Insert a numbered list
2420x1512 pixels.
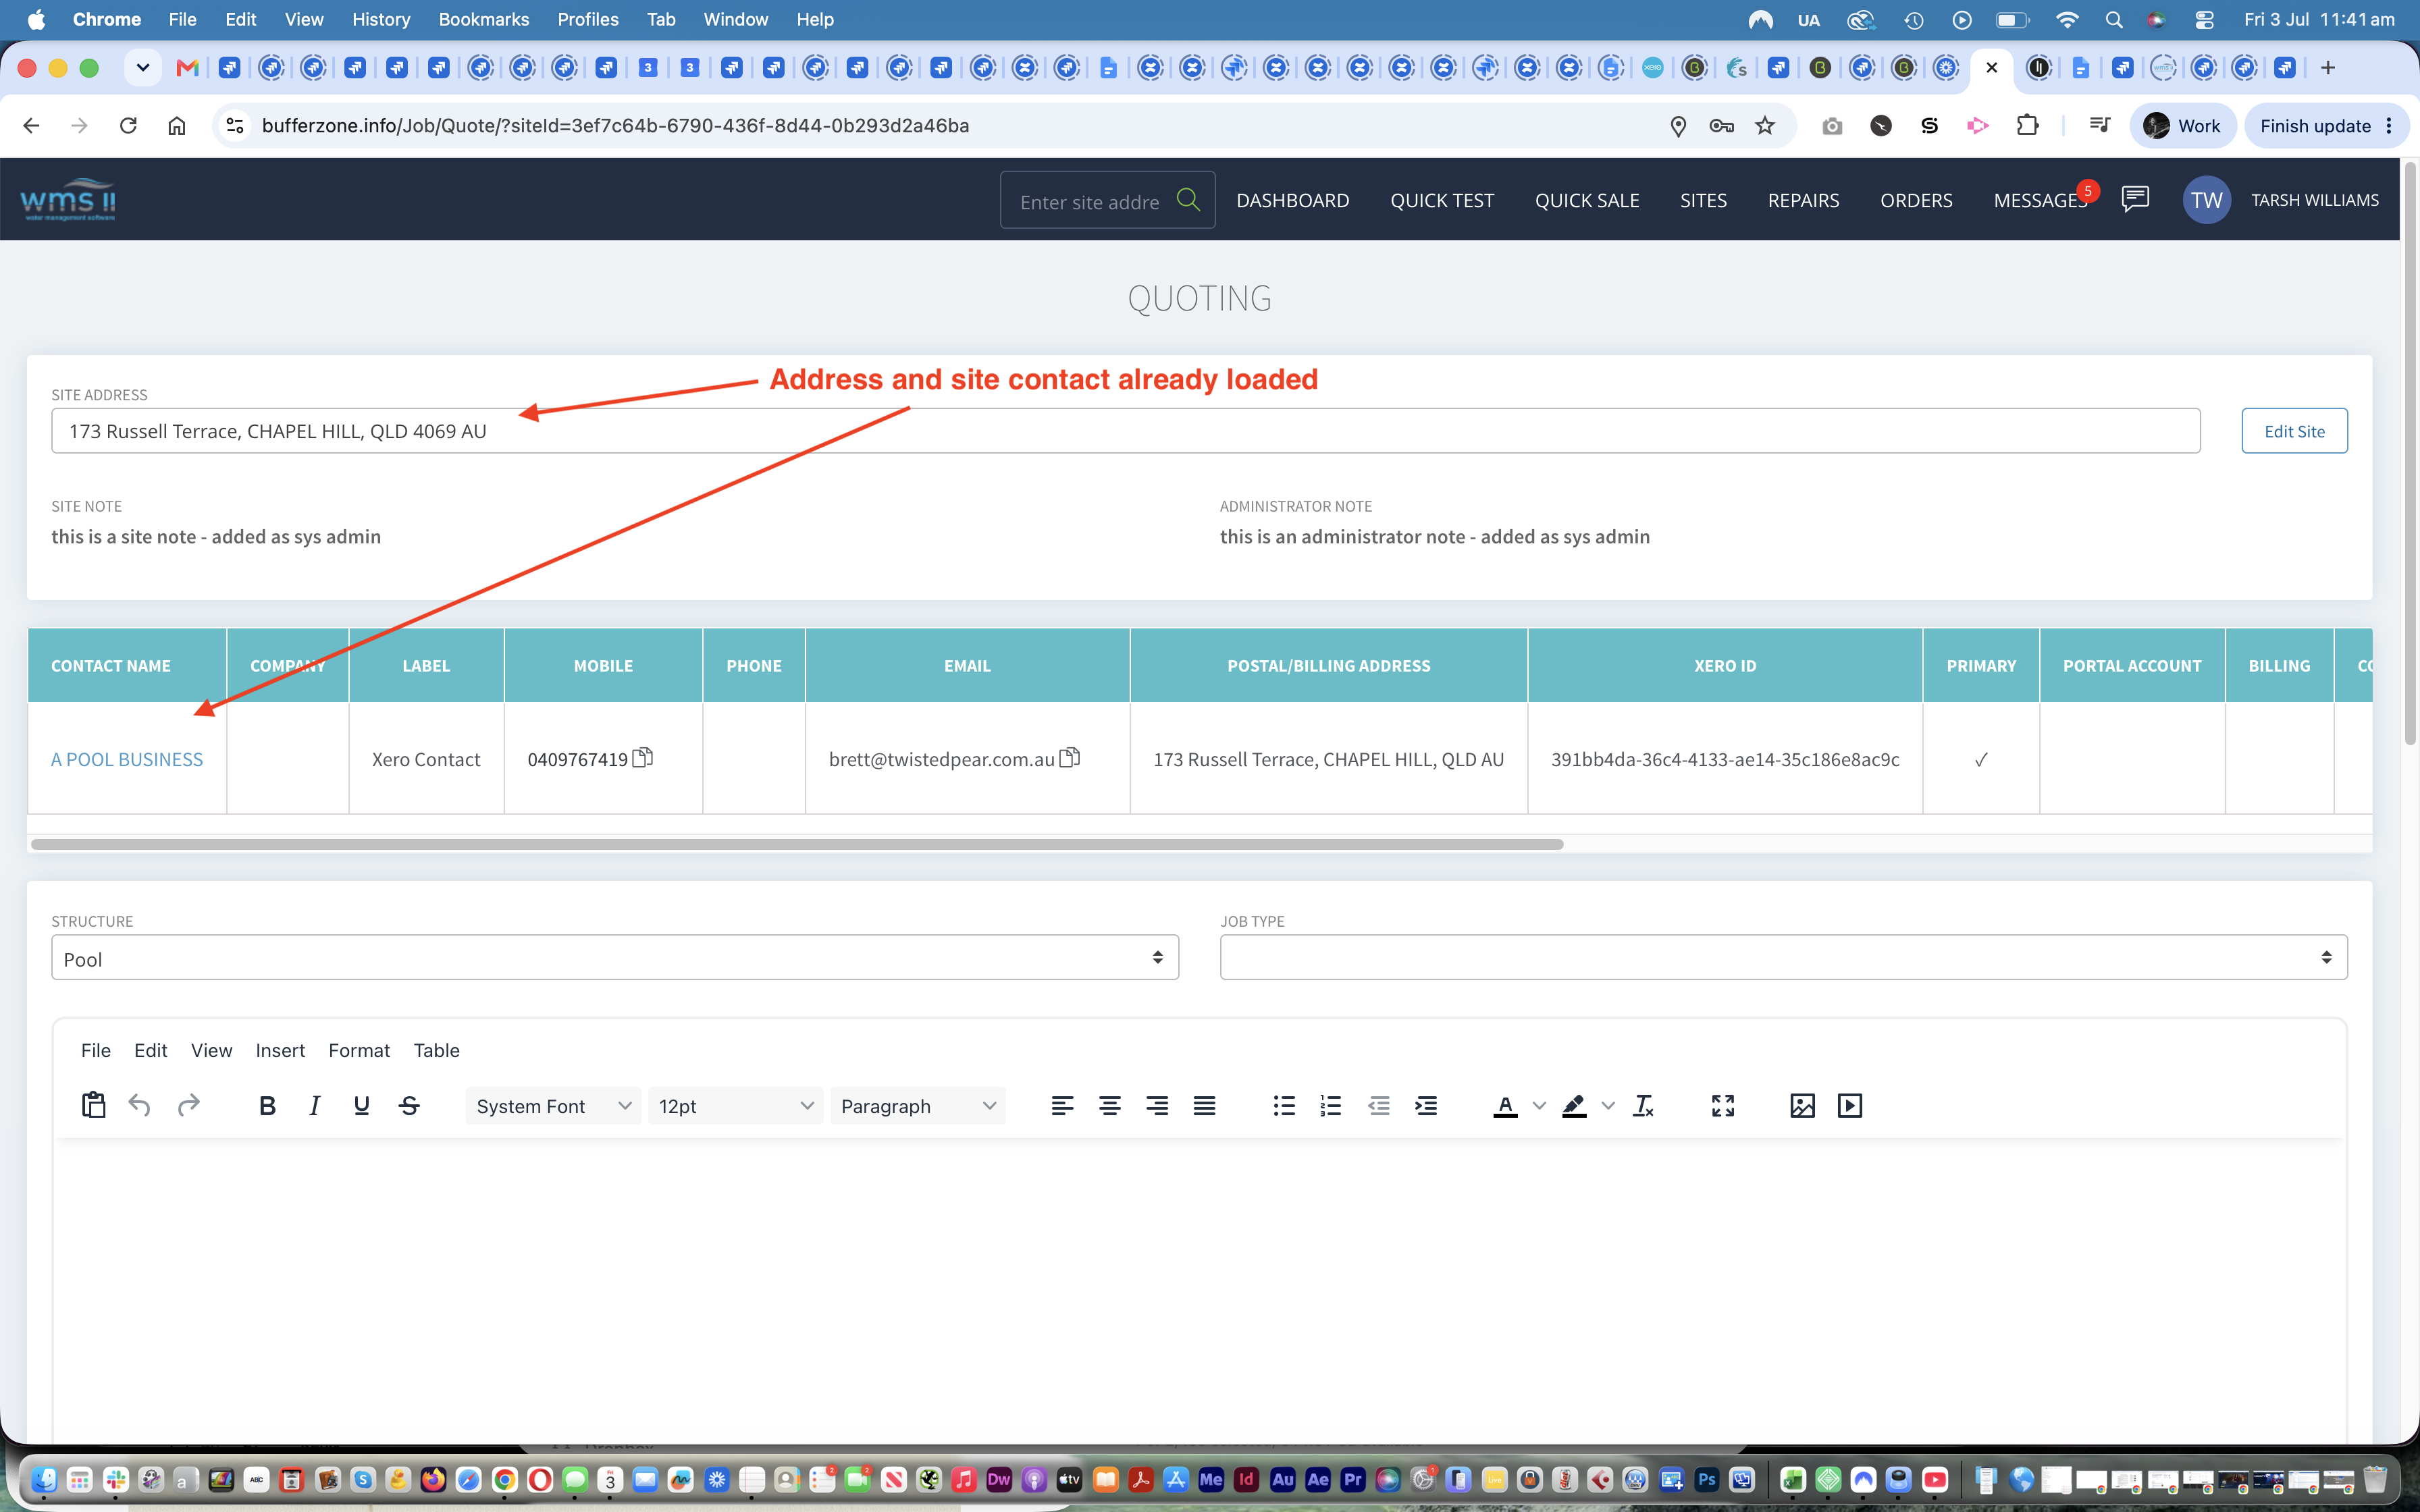tap(1331, 1105)
